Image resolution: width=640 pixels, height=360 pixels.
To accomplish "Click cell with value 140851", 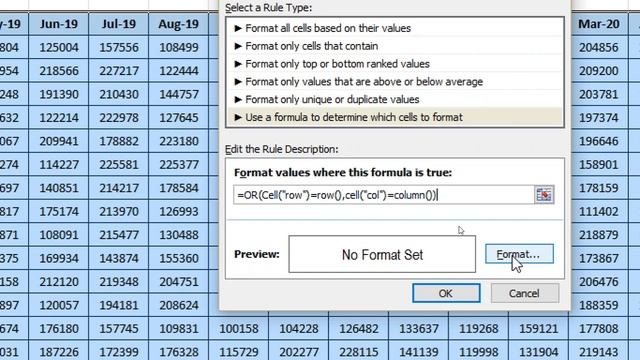I will (59, 188).
